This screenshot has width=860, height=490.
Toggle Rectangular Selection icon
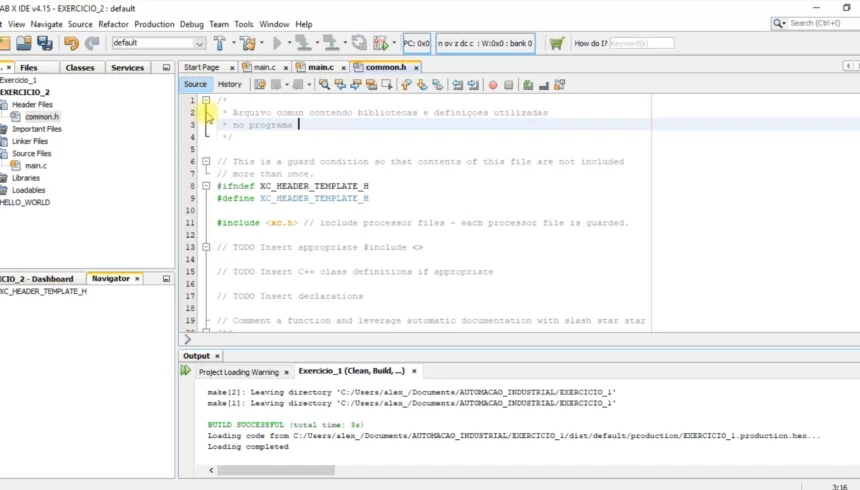point(387,85)
